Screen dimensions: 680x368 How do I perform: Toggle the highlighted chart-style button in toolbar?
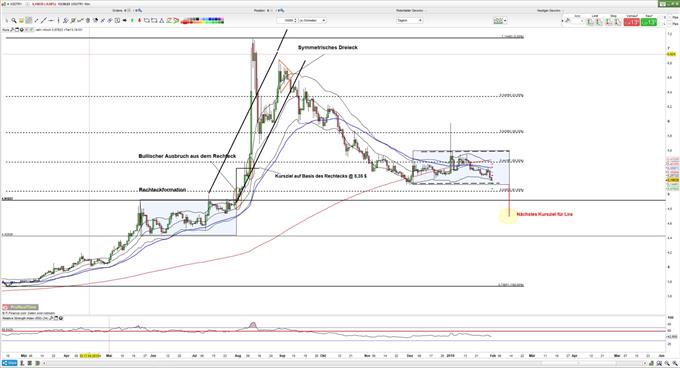click(29, 20)
